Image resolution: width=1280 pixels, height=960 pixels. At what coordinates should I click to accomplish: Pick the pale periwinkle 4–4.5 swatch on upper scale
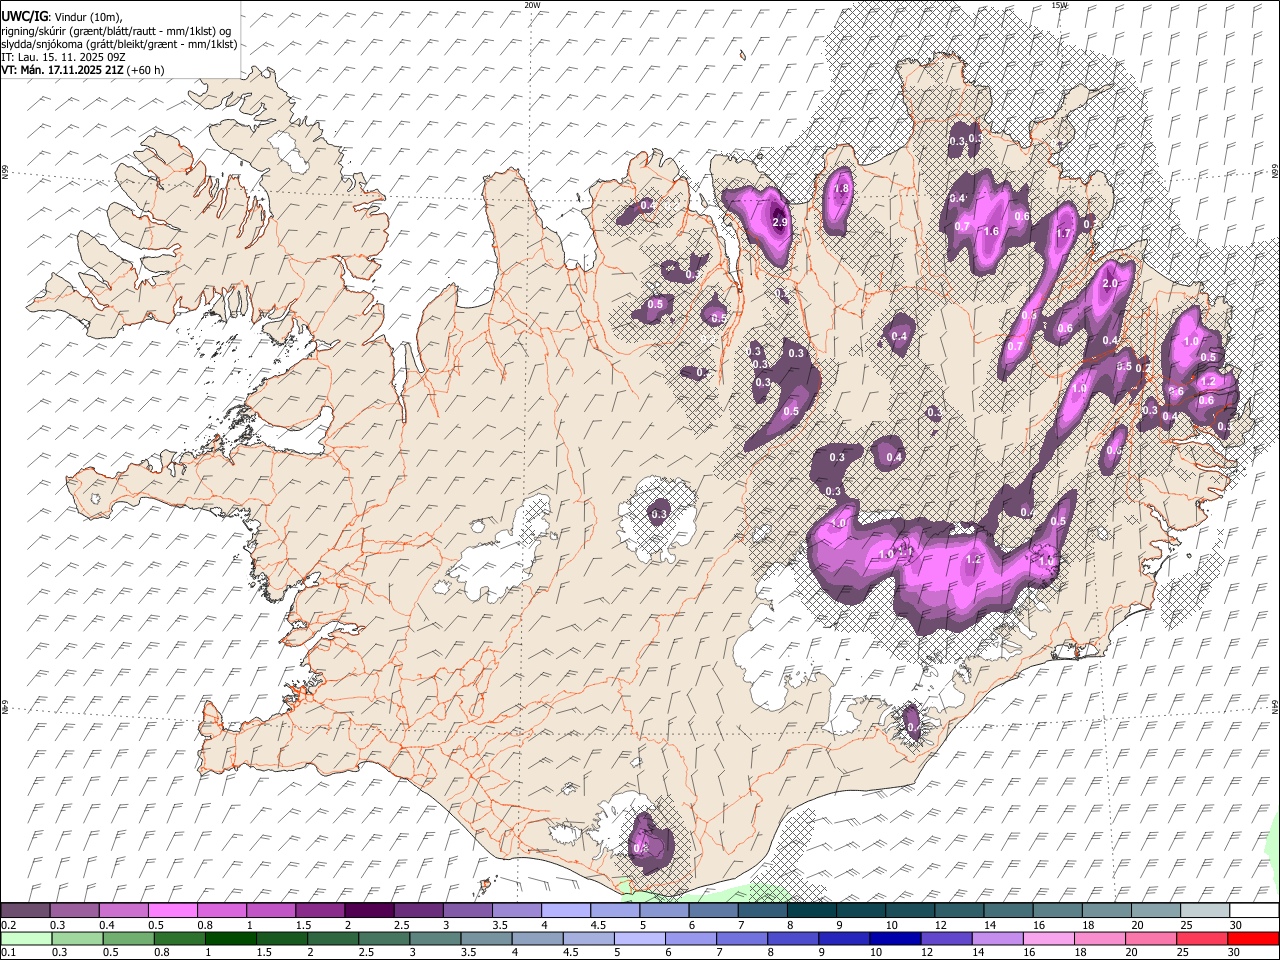tap(566, 911)
